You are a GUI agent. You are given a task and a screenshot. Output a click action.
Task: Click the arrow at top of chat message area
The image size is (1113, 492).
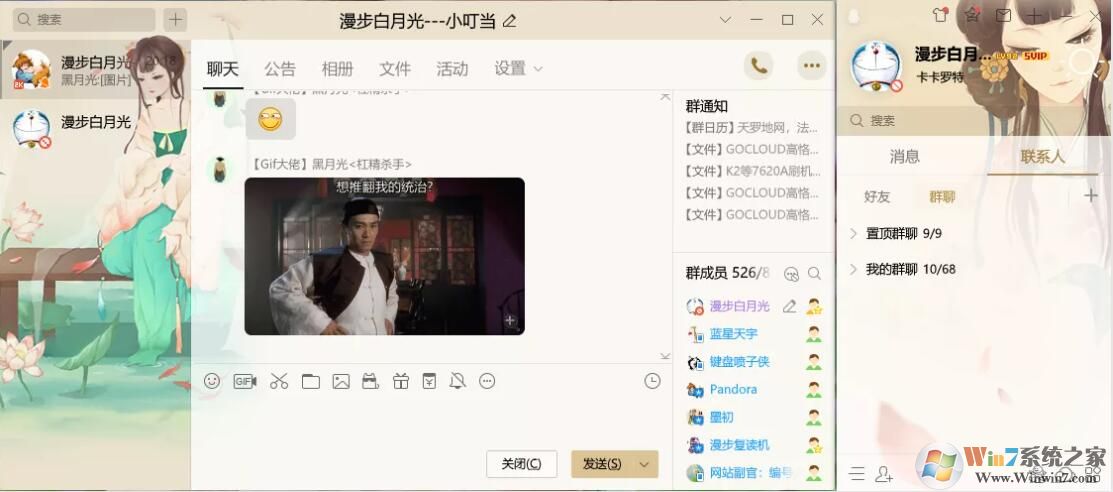[665, 97]
